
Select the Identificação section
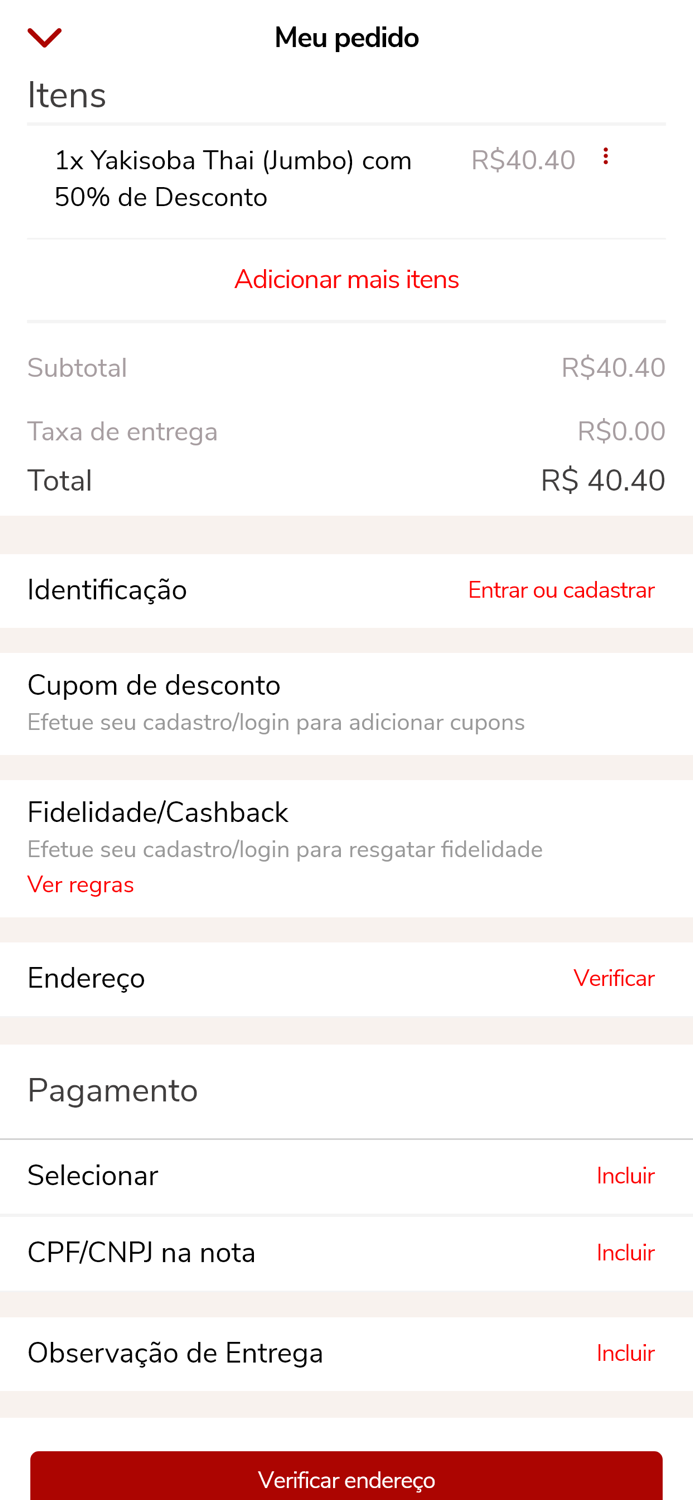(x=107, y=590)
